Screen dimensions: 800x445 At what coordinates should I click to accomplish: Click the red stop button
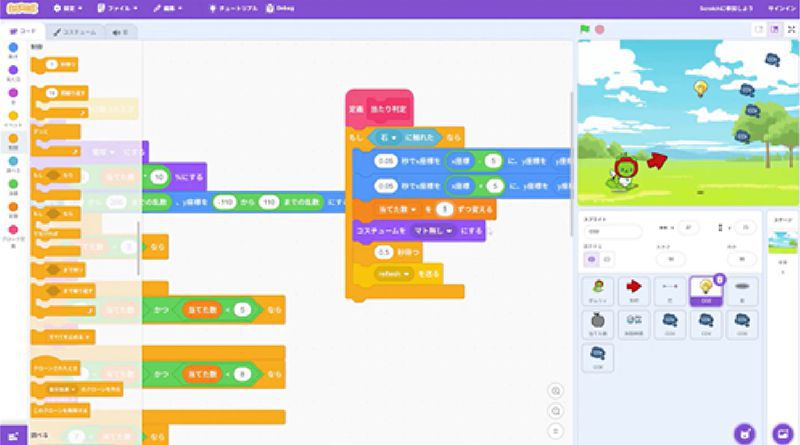[600, 29]
